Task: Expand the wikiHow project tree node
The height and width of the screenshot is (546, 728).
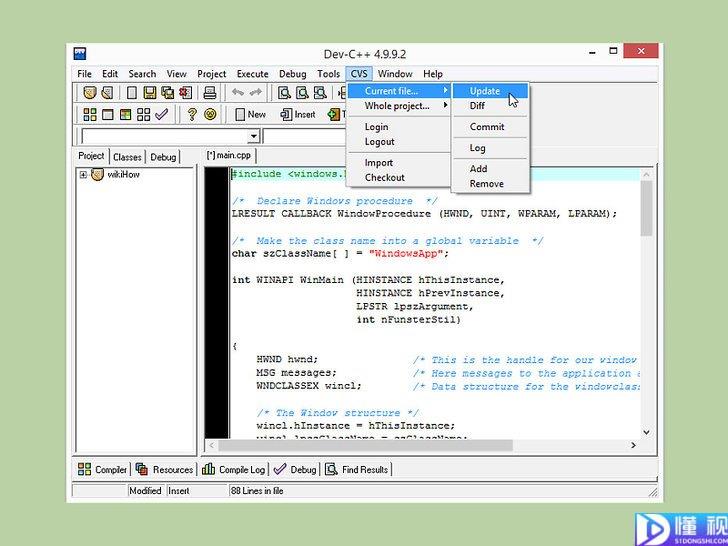Action: tap(84, 175)
